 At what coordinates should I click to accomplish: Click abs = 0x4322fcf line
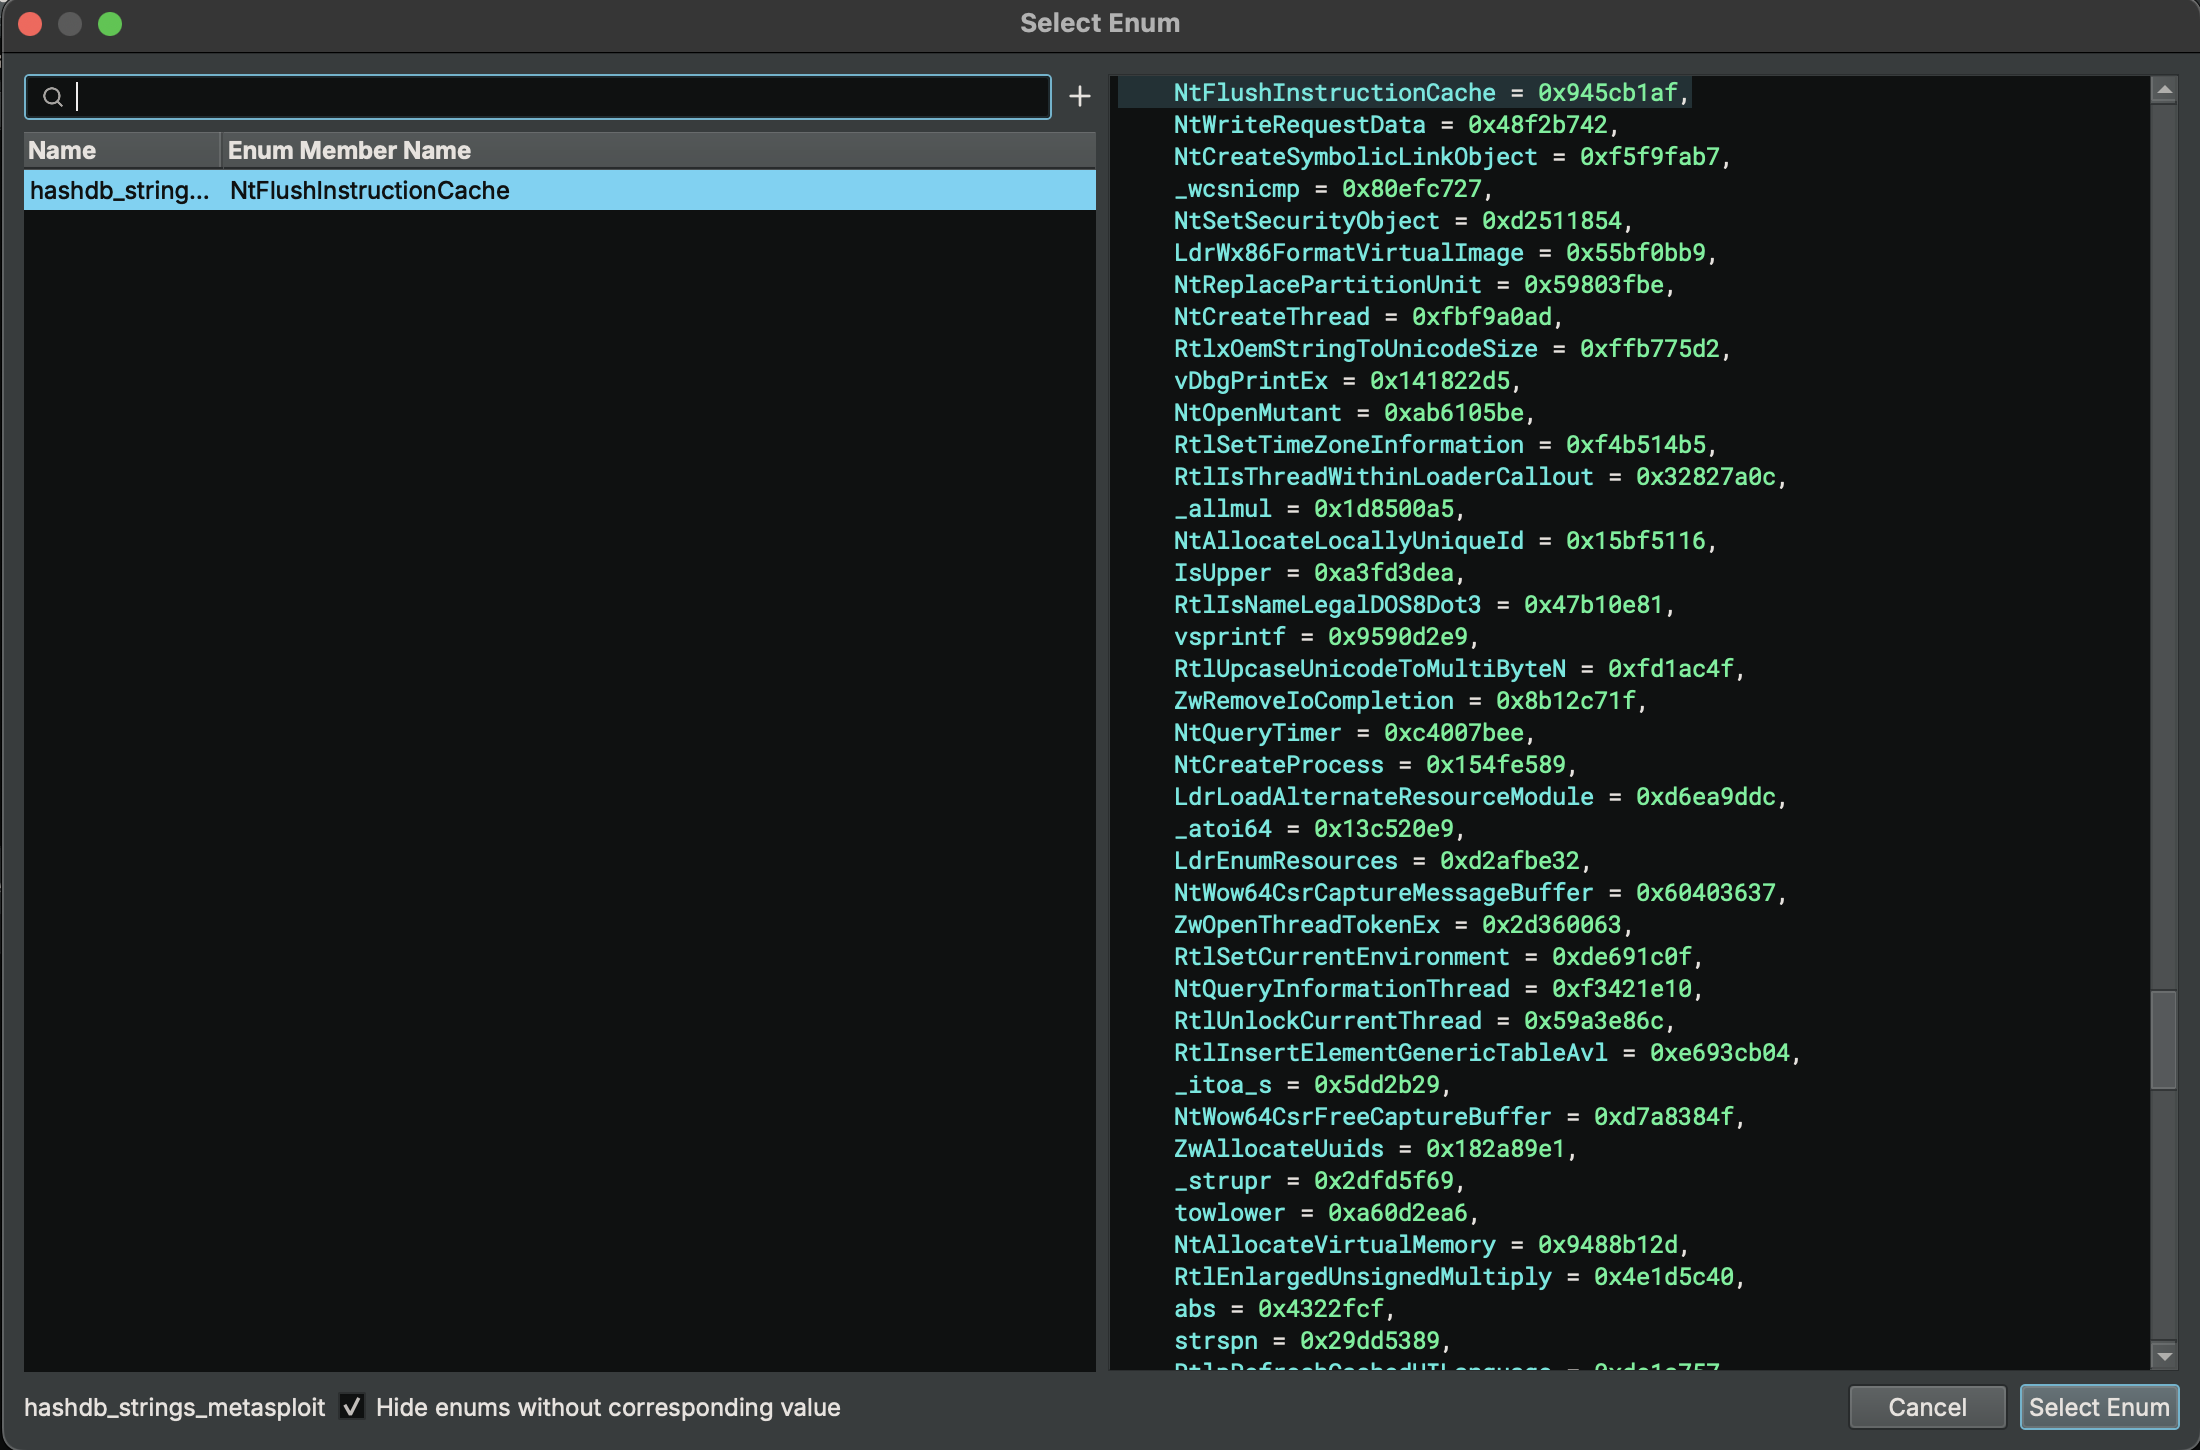[x=1284, y=1308]
